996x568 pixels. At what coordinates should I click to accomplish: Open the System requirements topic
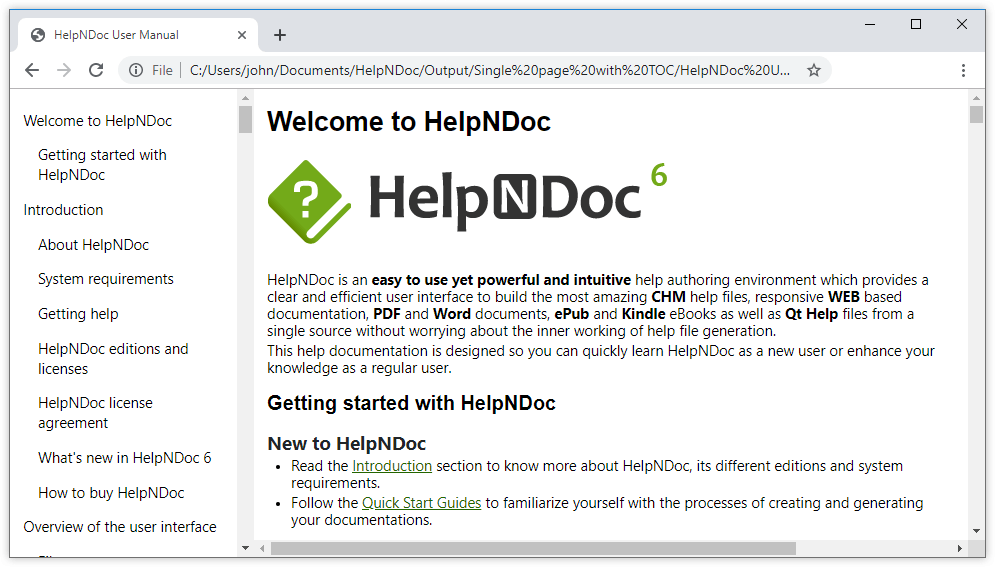pyautogui.click(x=105, y=279)
